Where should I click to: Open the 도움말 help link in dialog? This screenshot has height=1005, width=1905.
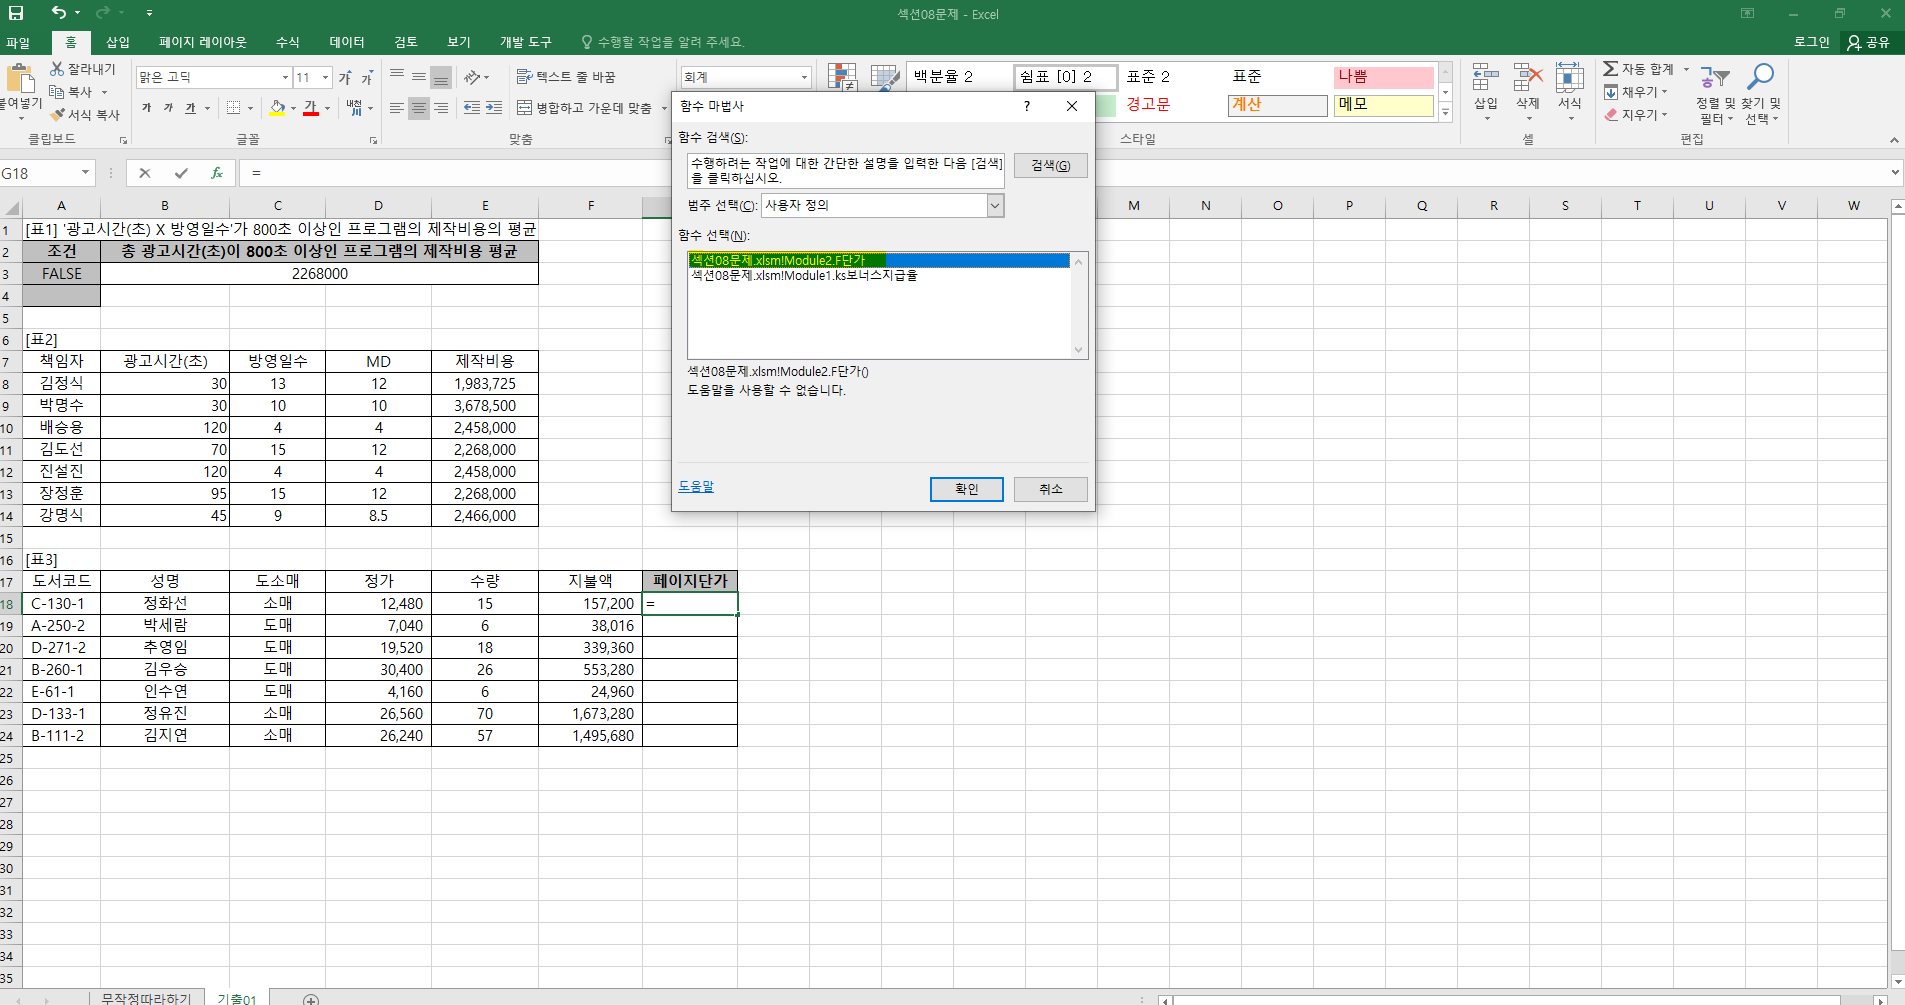(x=696, y=487)
